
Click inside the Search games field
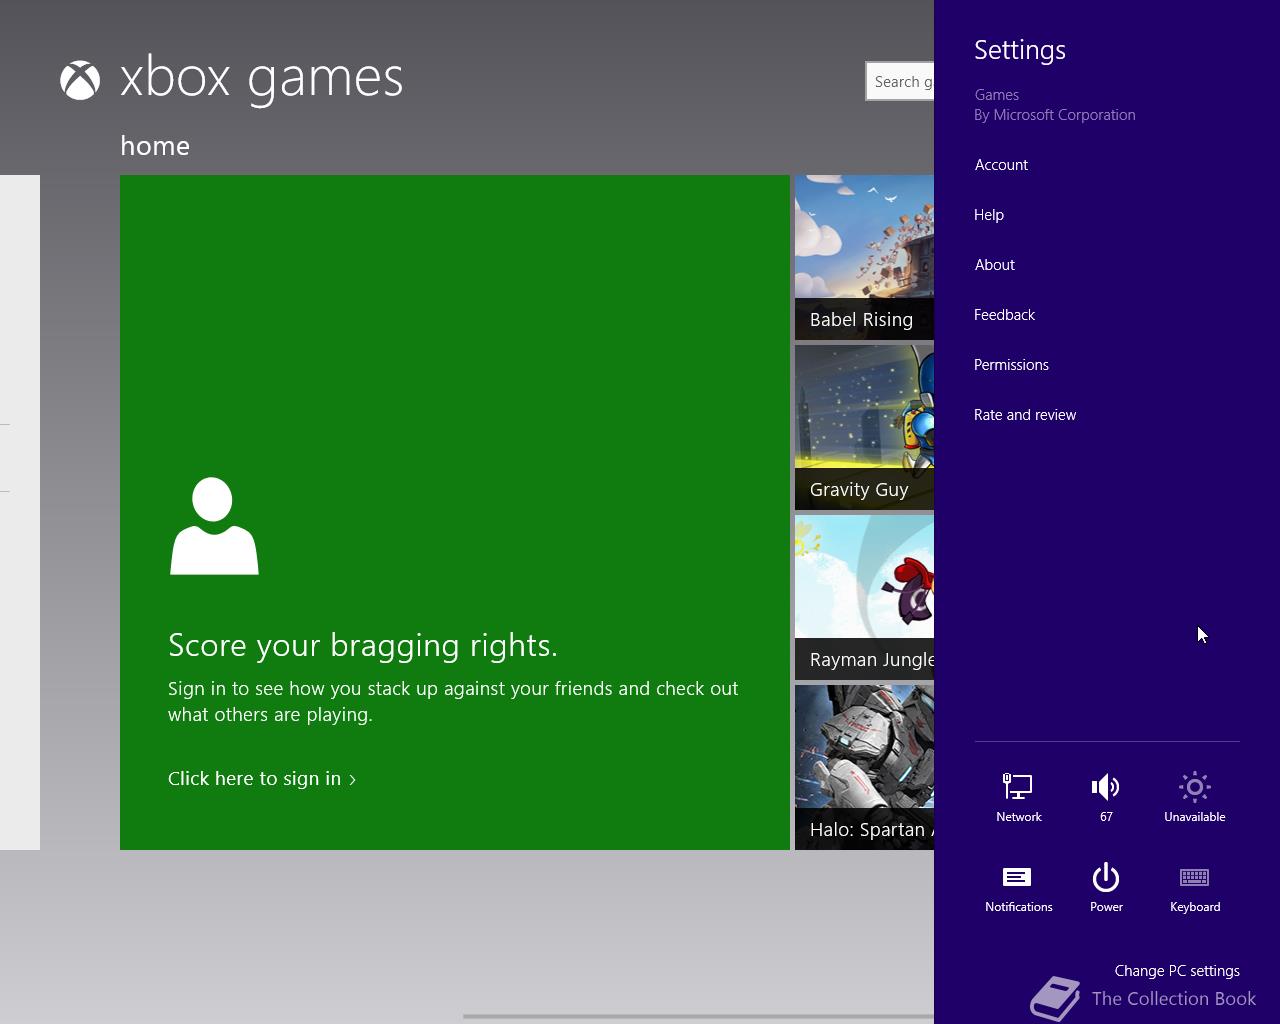(x=900, y=81)
